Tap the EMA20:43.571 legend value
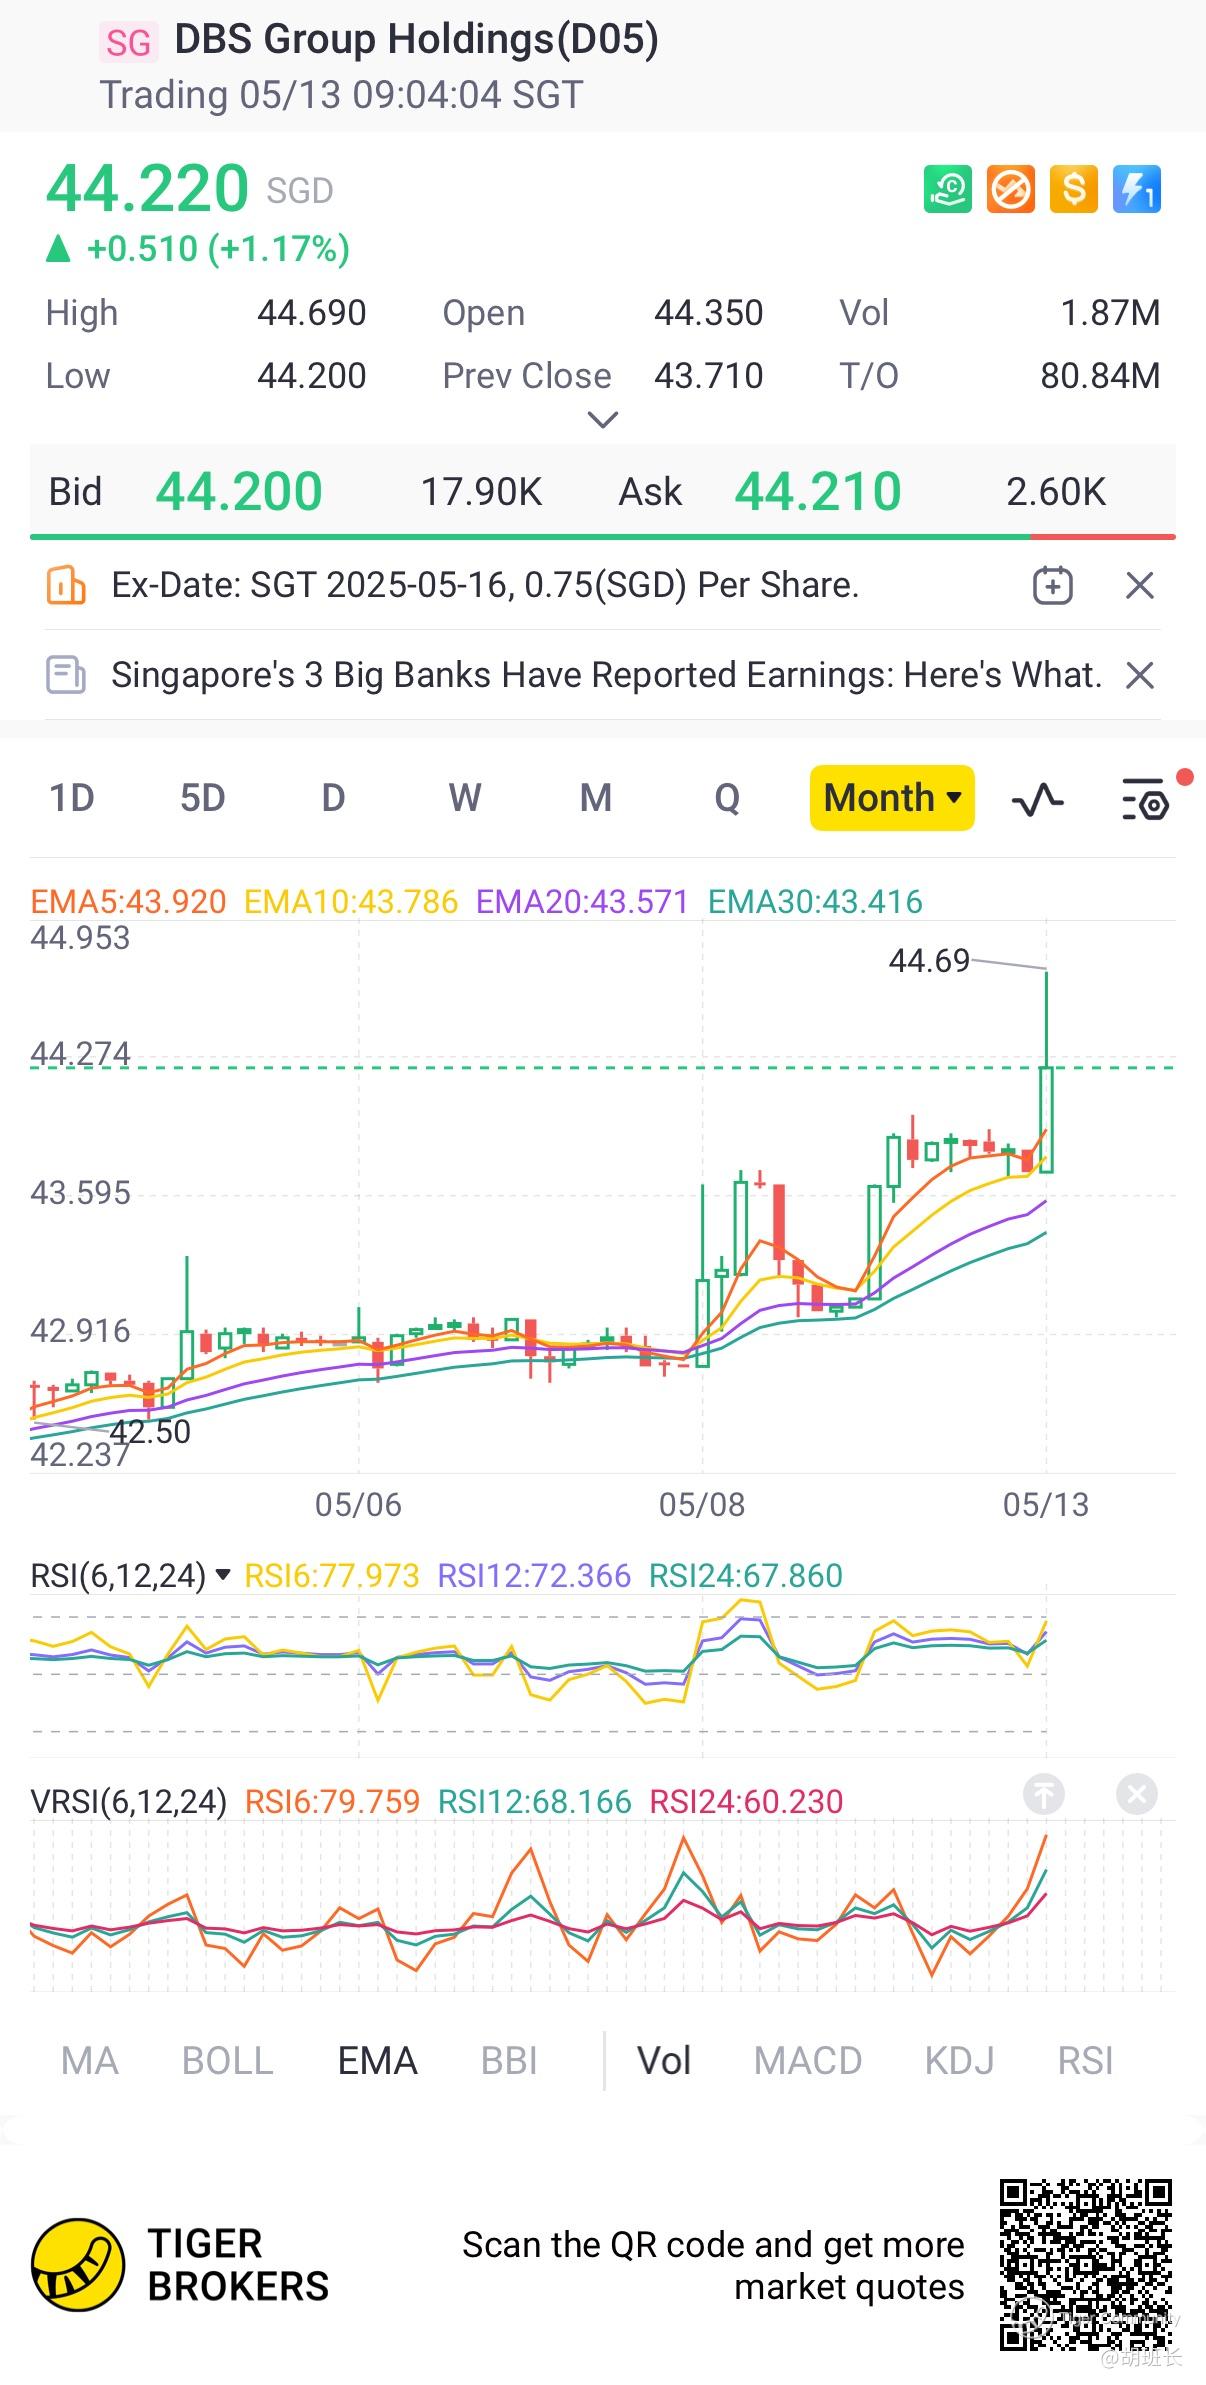 [x=582, y=902]
